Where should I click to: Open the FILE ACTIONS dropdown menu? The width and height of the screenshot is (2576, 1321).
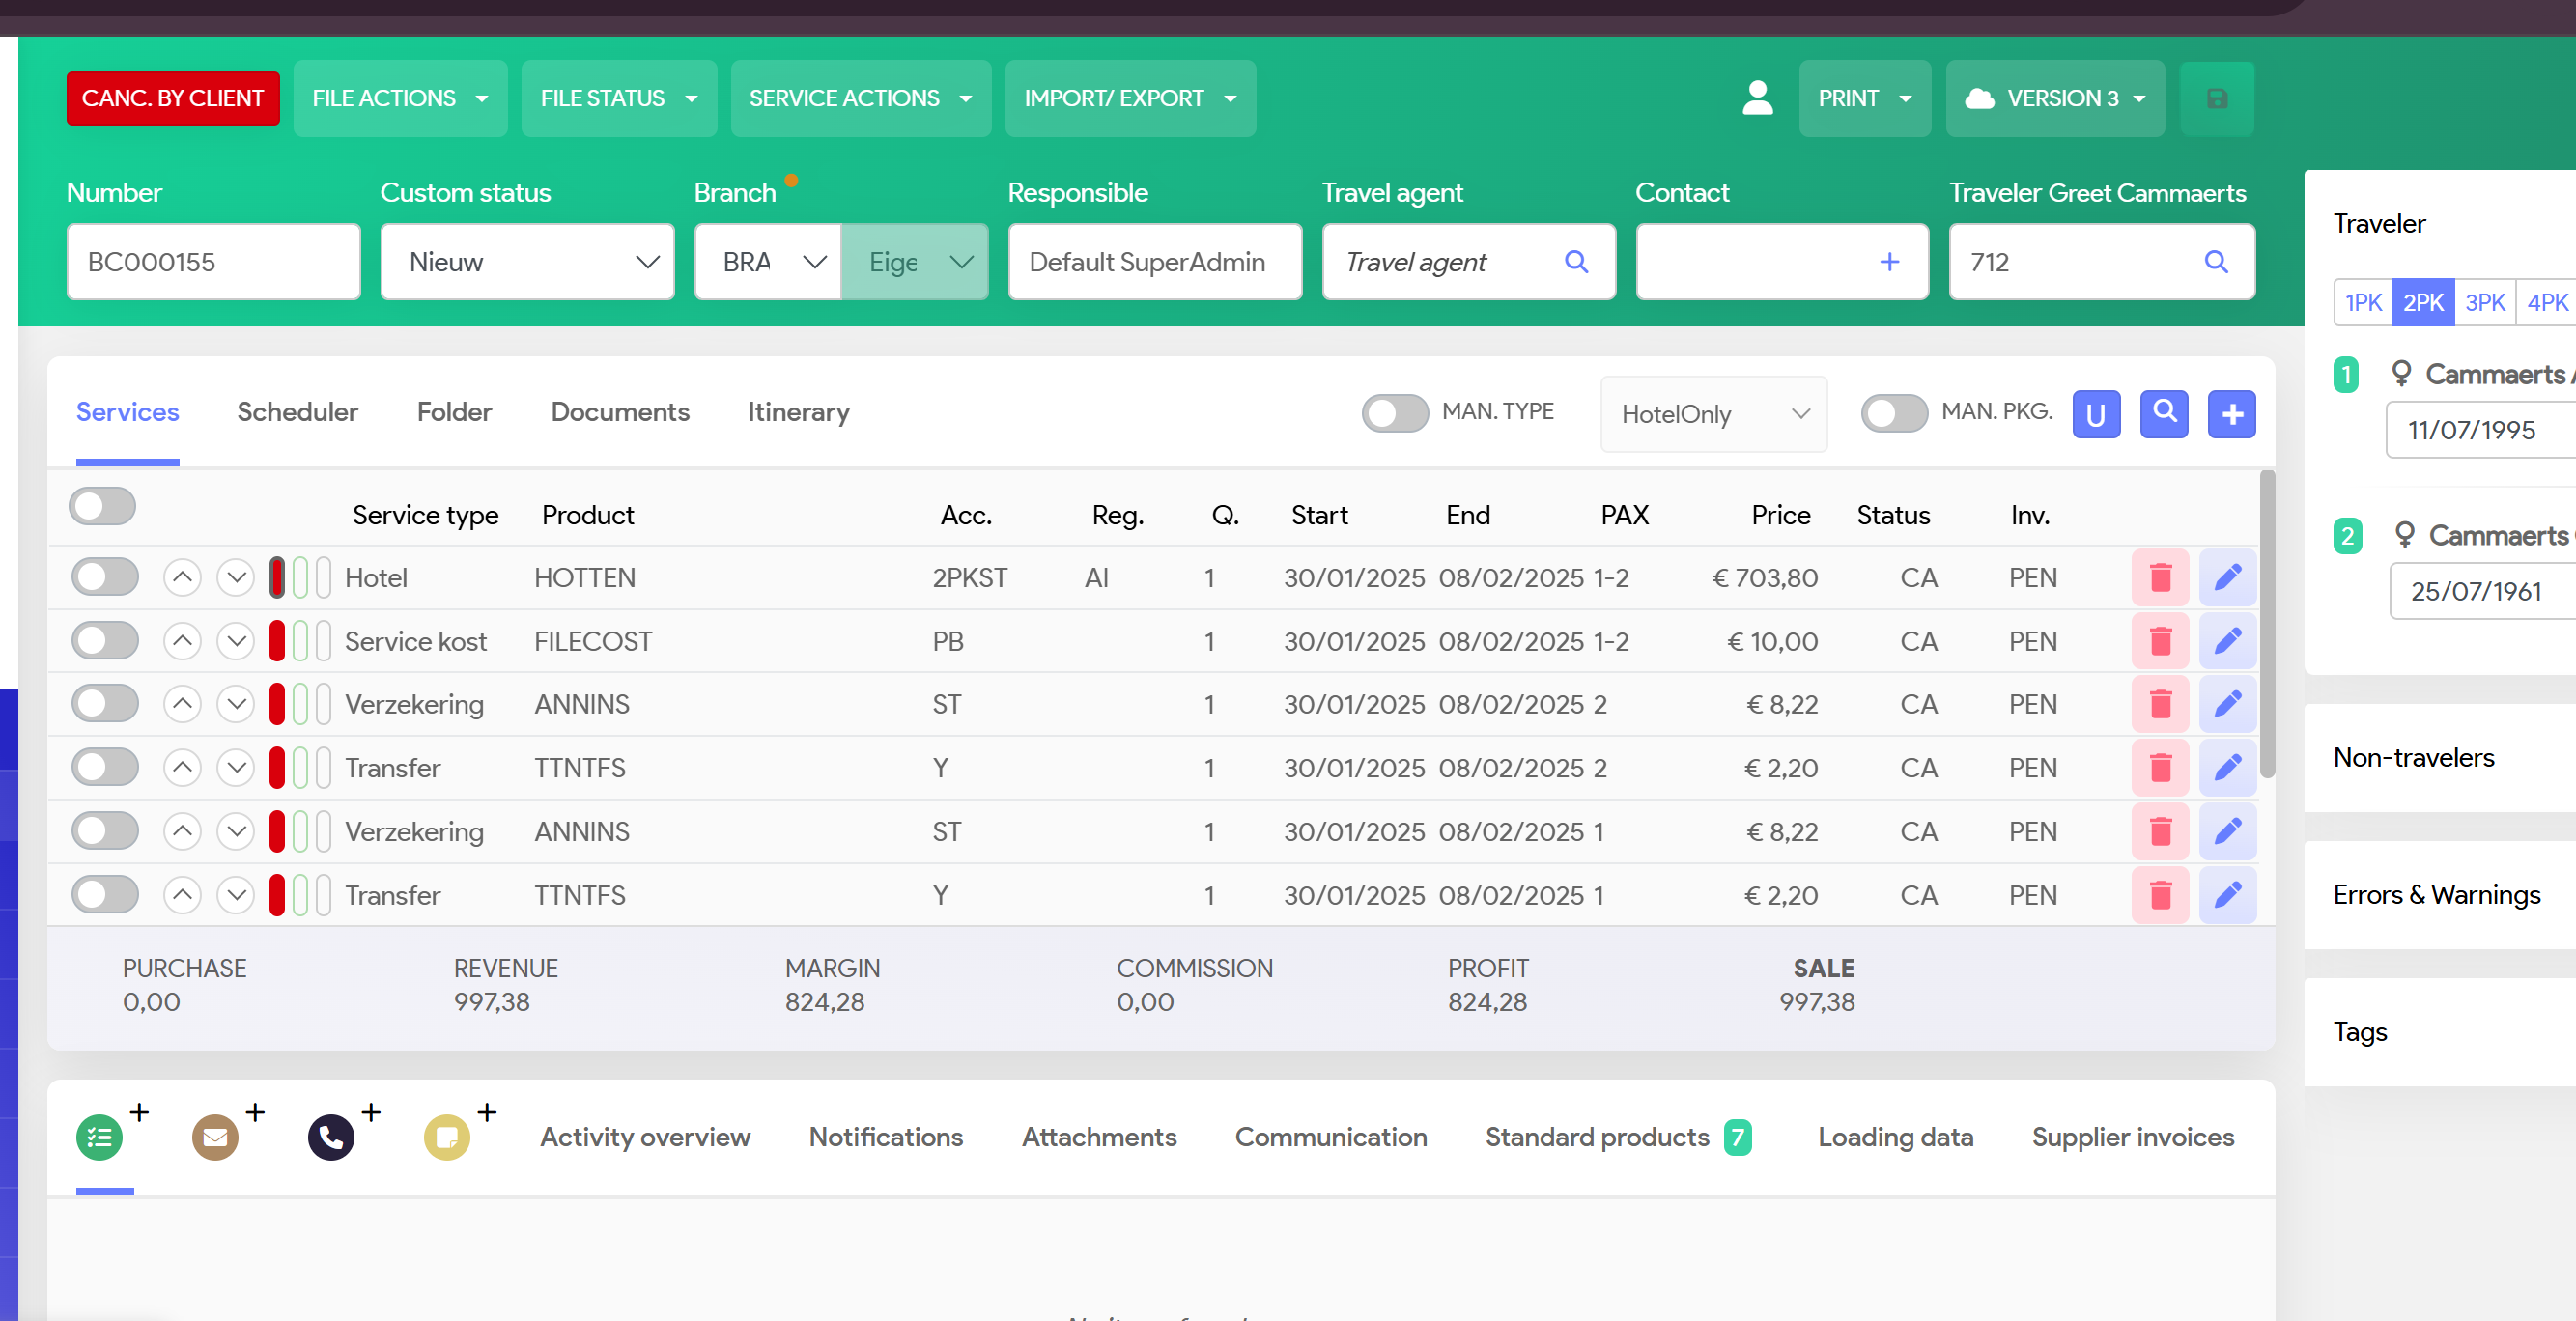[400, 98]
